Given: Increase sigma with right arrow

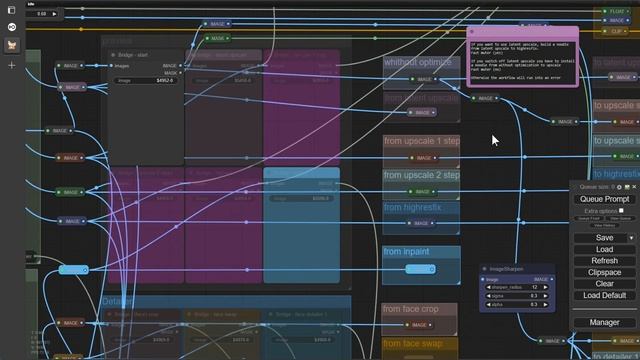Looking at the screenshot, I should [x=545, y=296].
